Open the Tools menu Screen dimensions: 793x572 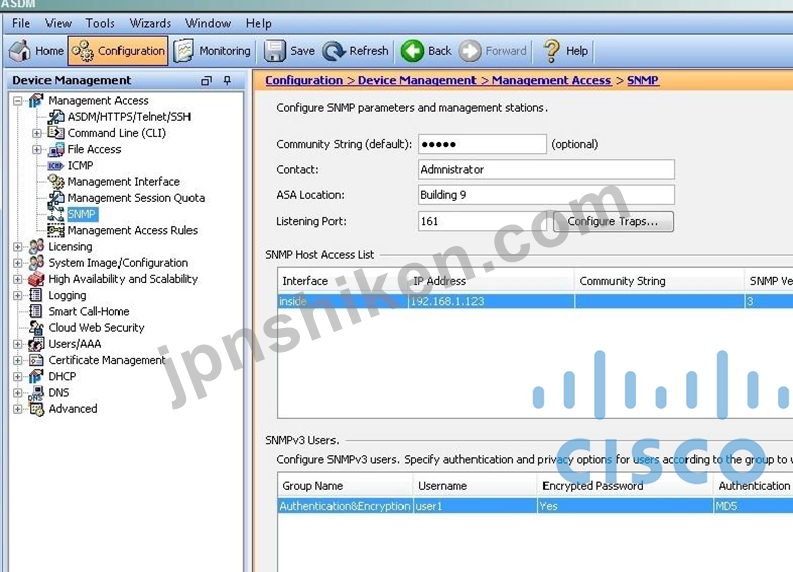point(100,23)
